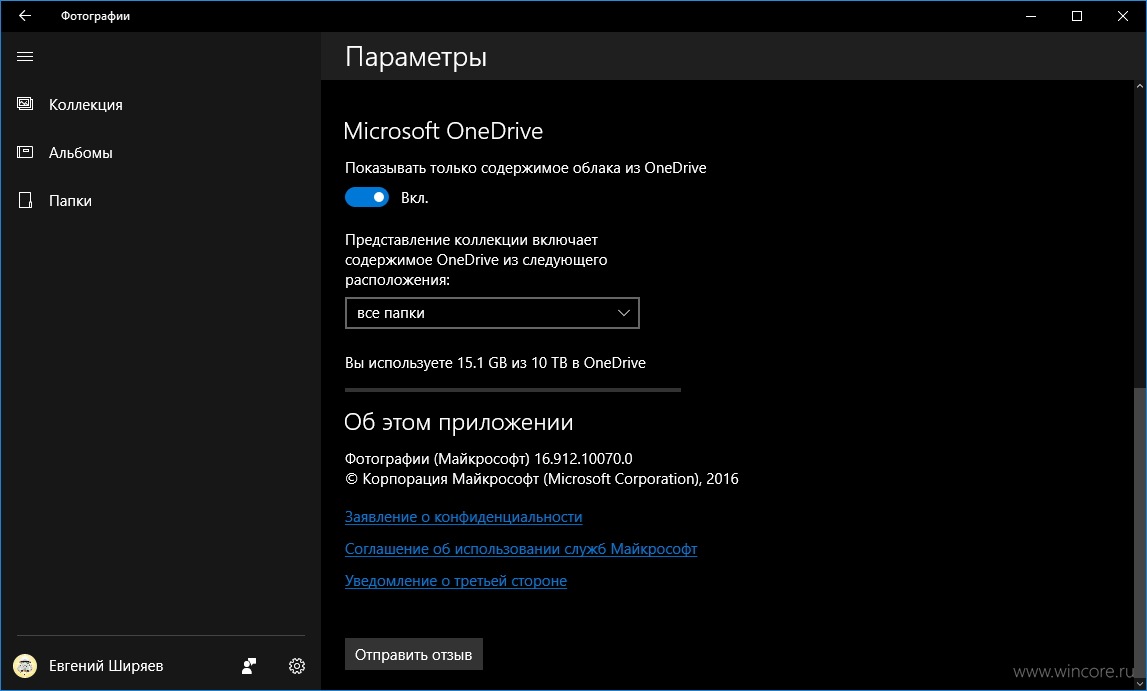This screenshot has width=1147, height=691.
Task: Select the user name Евгений Ширяев
Action: click(106, 665)
